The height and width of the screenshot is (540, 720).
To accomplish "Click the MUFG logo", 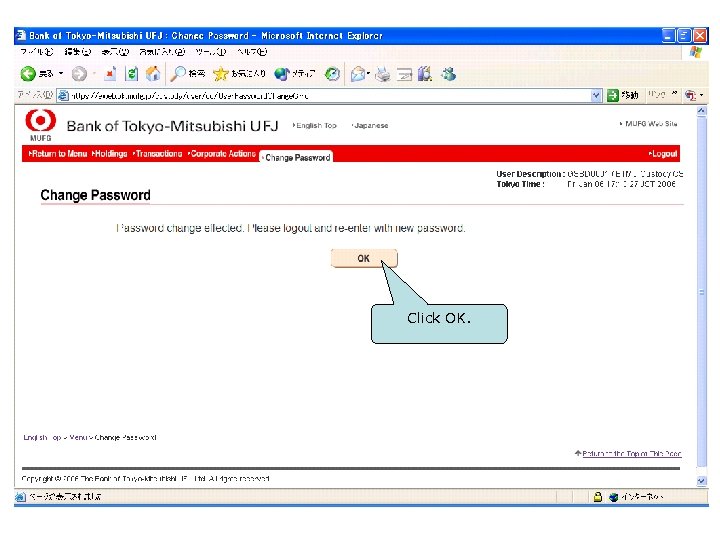I will (40, 125).
